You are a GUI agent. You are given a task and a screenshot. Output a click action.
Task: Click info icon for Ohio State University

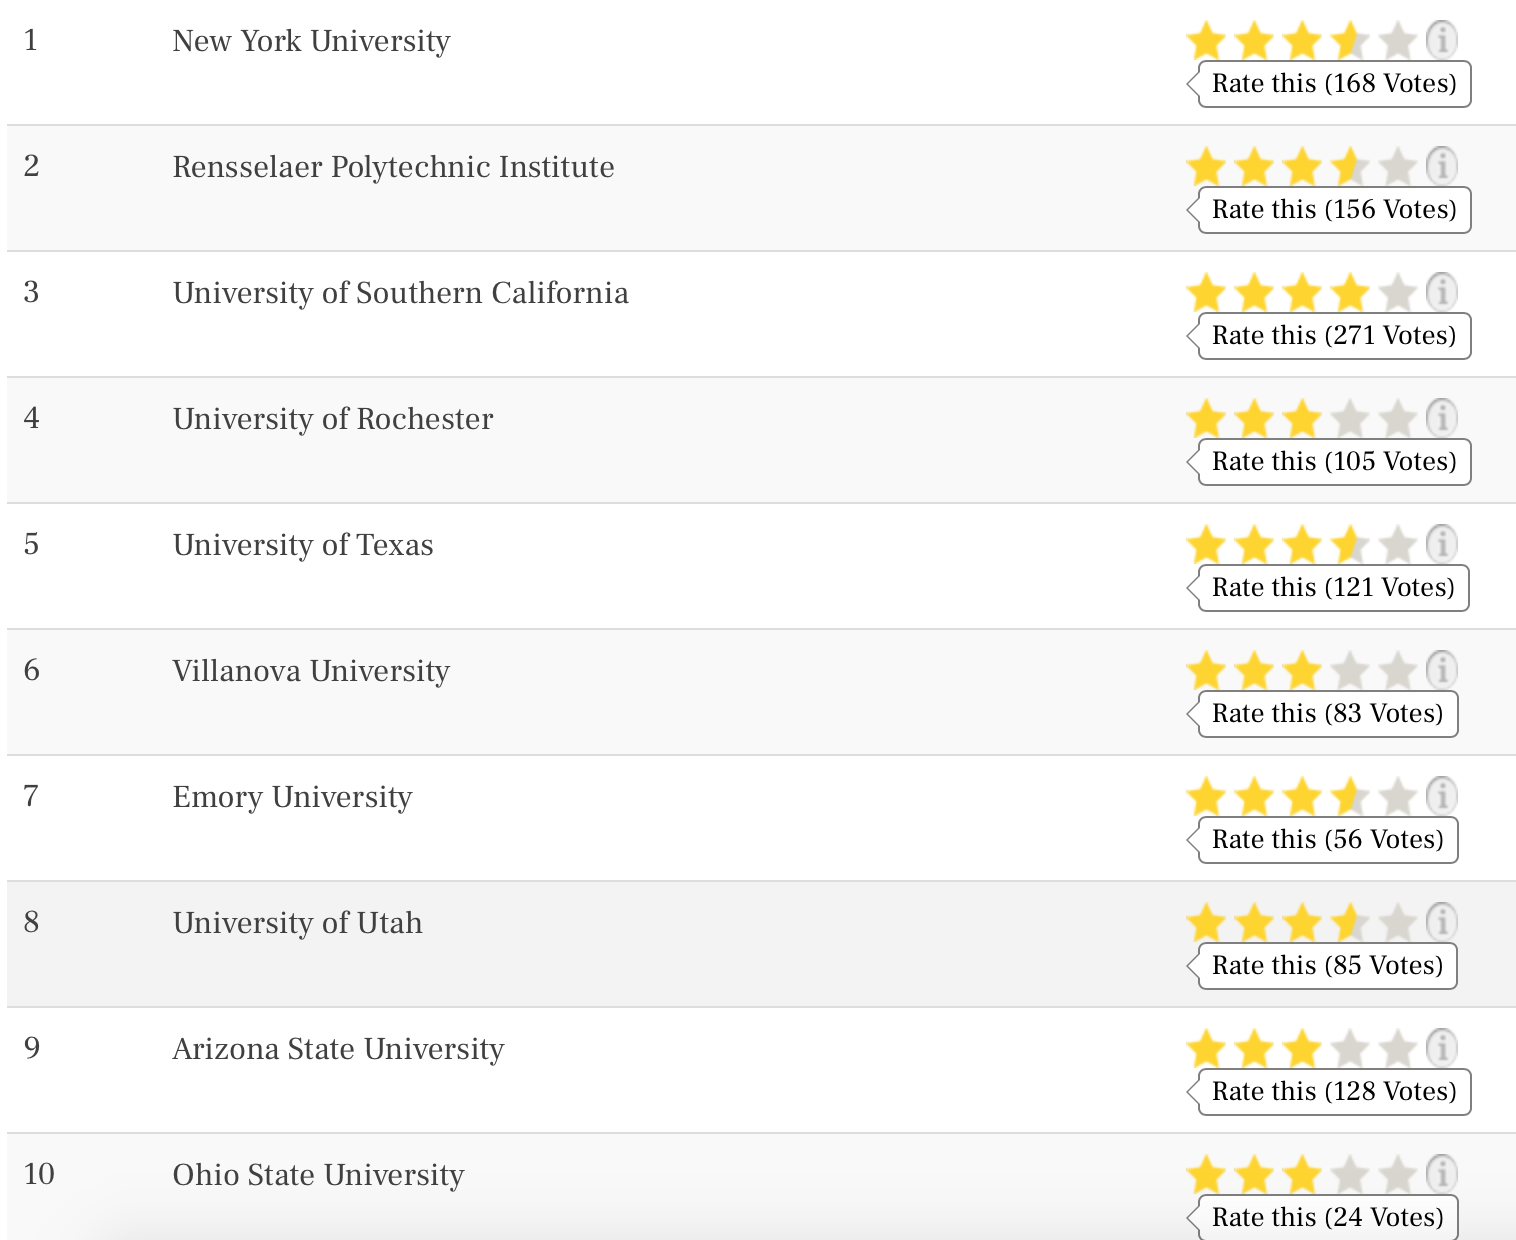1441,1174
